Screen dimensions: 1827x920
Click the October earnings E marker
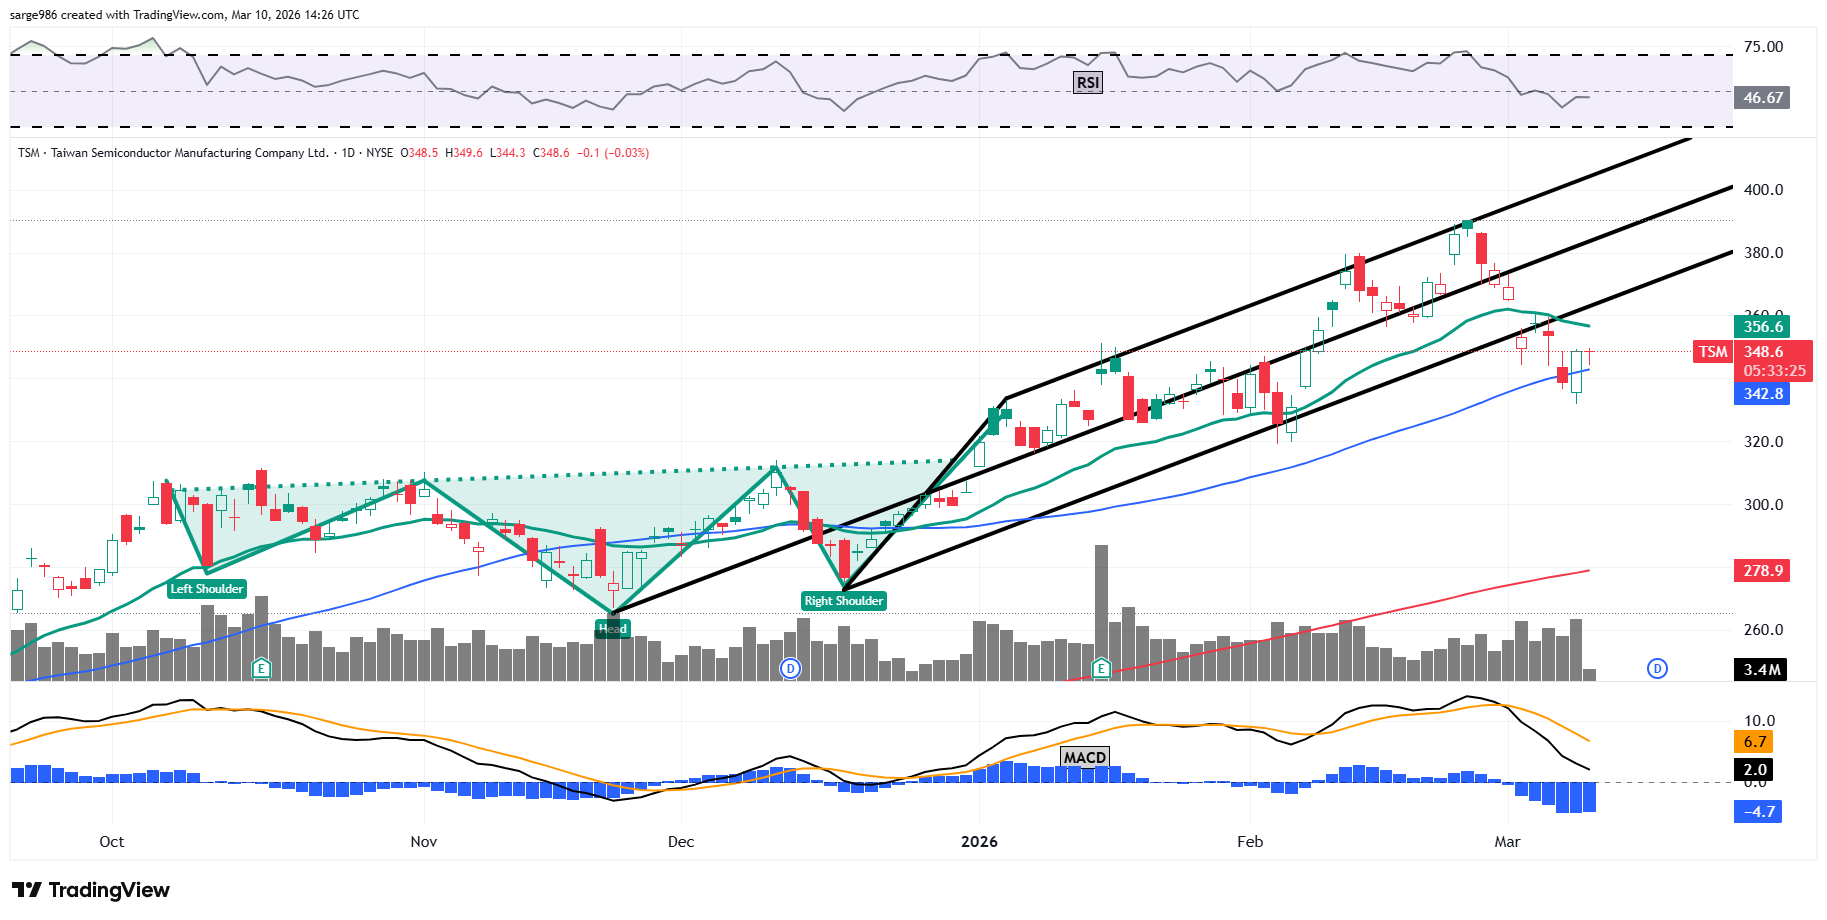tap(261, 668)
